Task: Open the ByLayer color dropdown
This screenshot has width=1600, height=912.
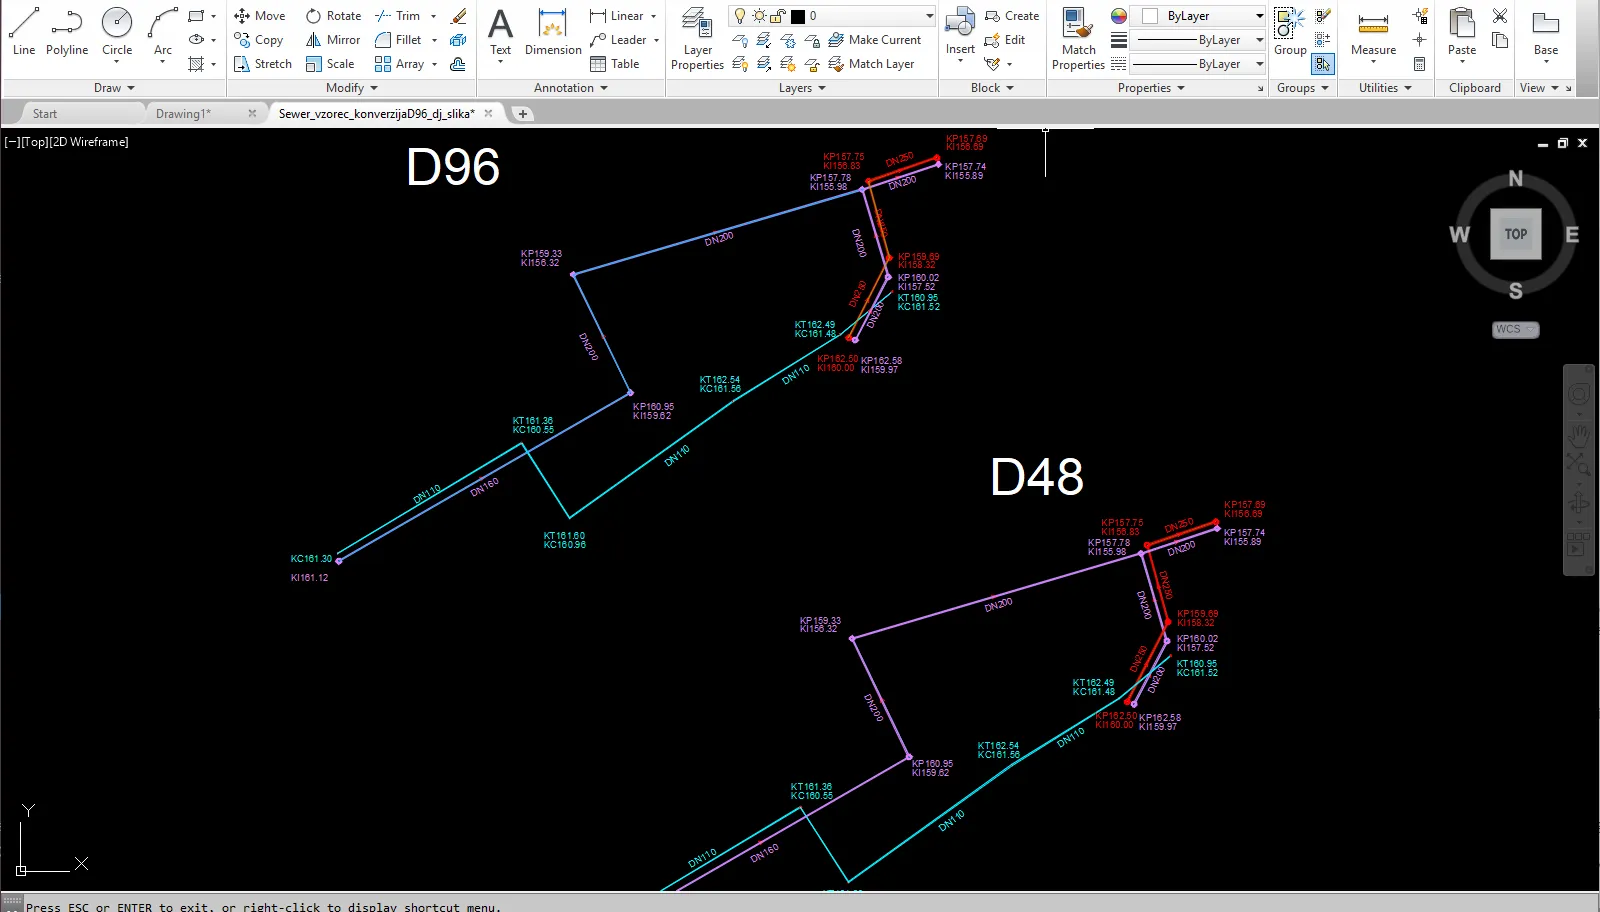Action: [1259, 16]
